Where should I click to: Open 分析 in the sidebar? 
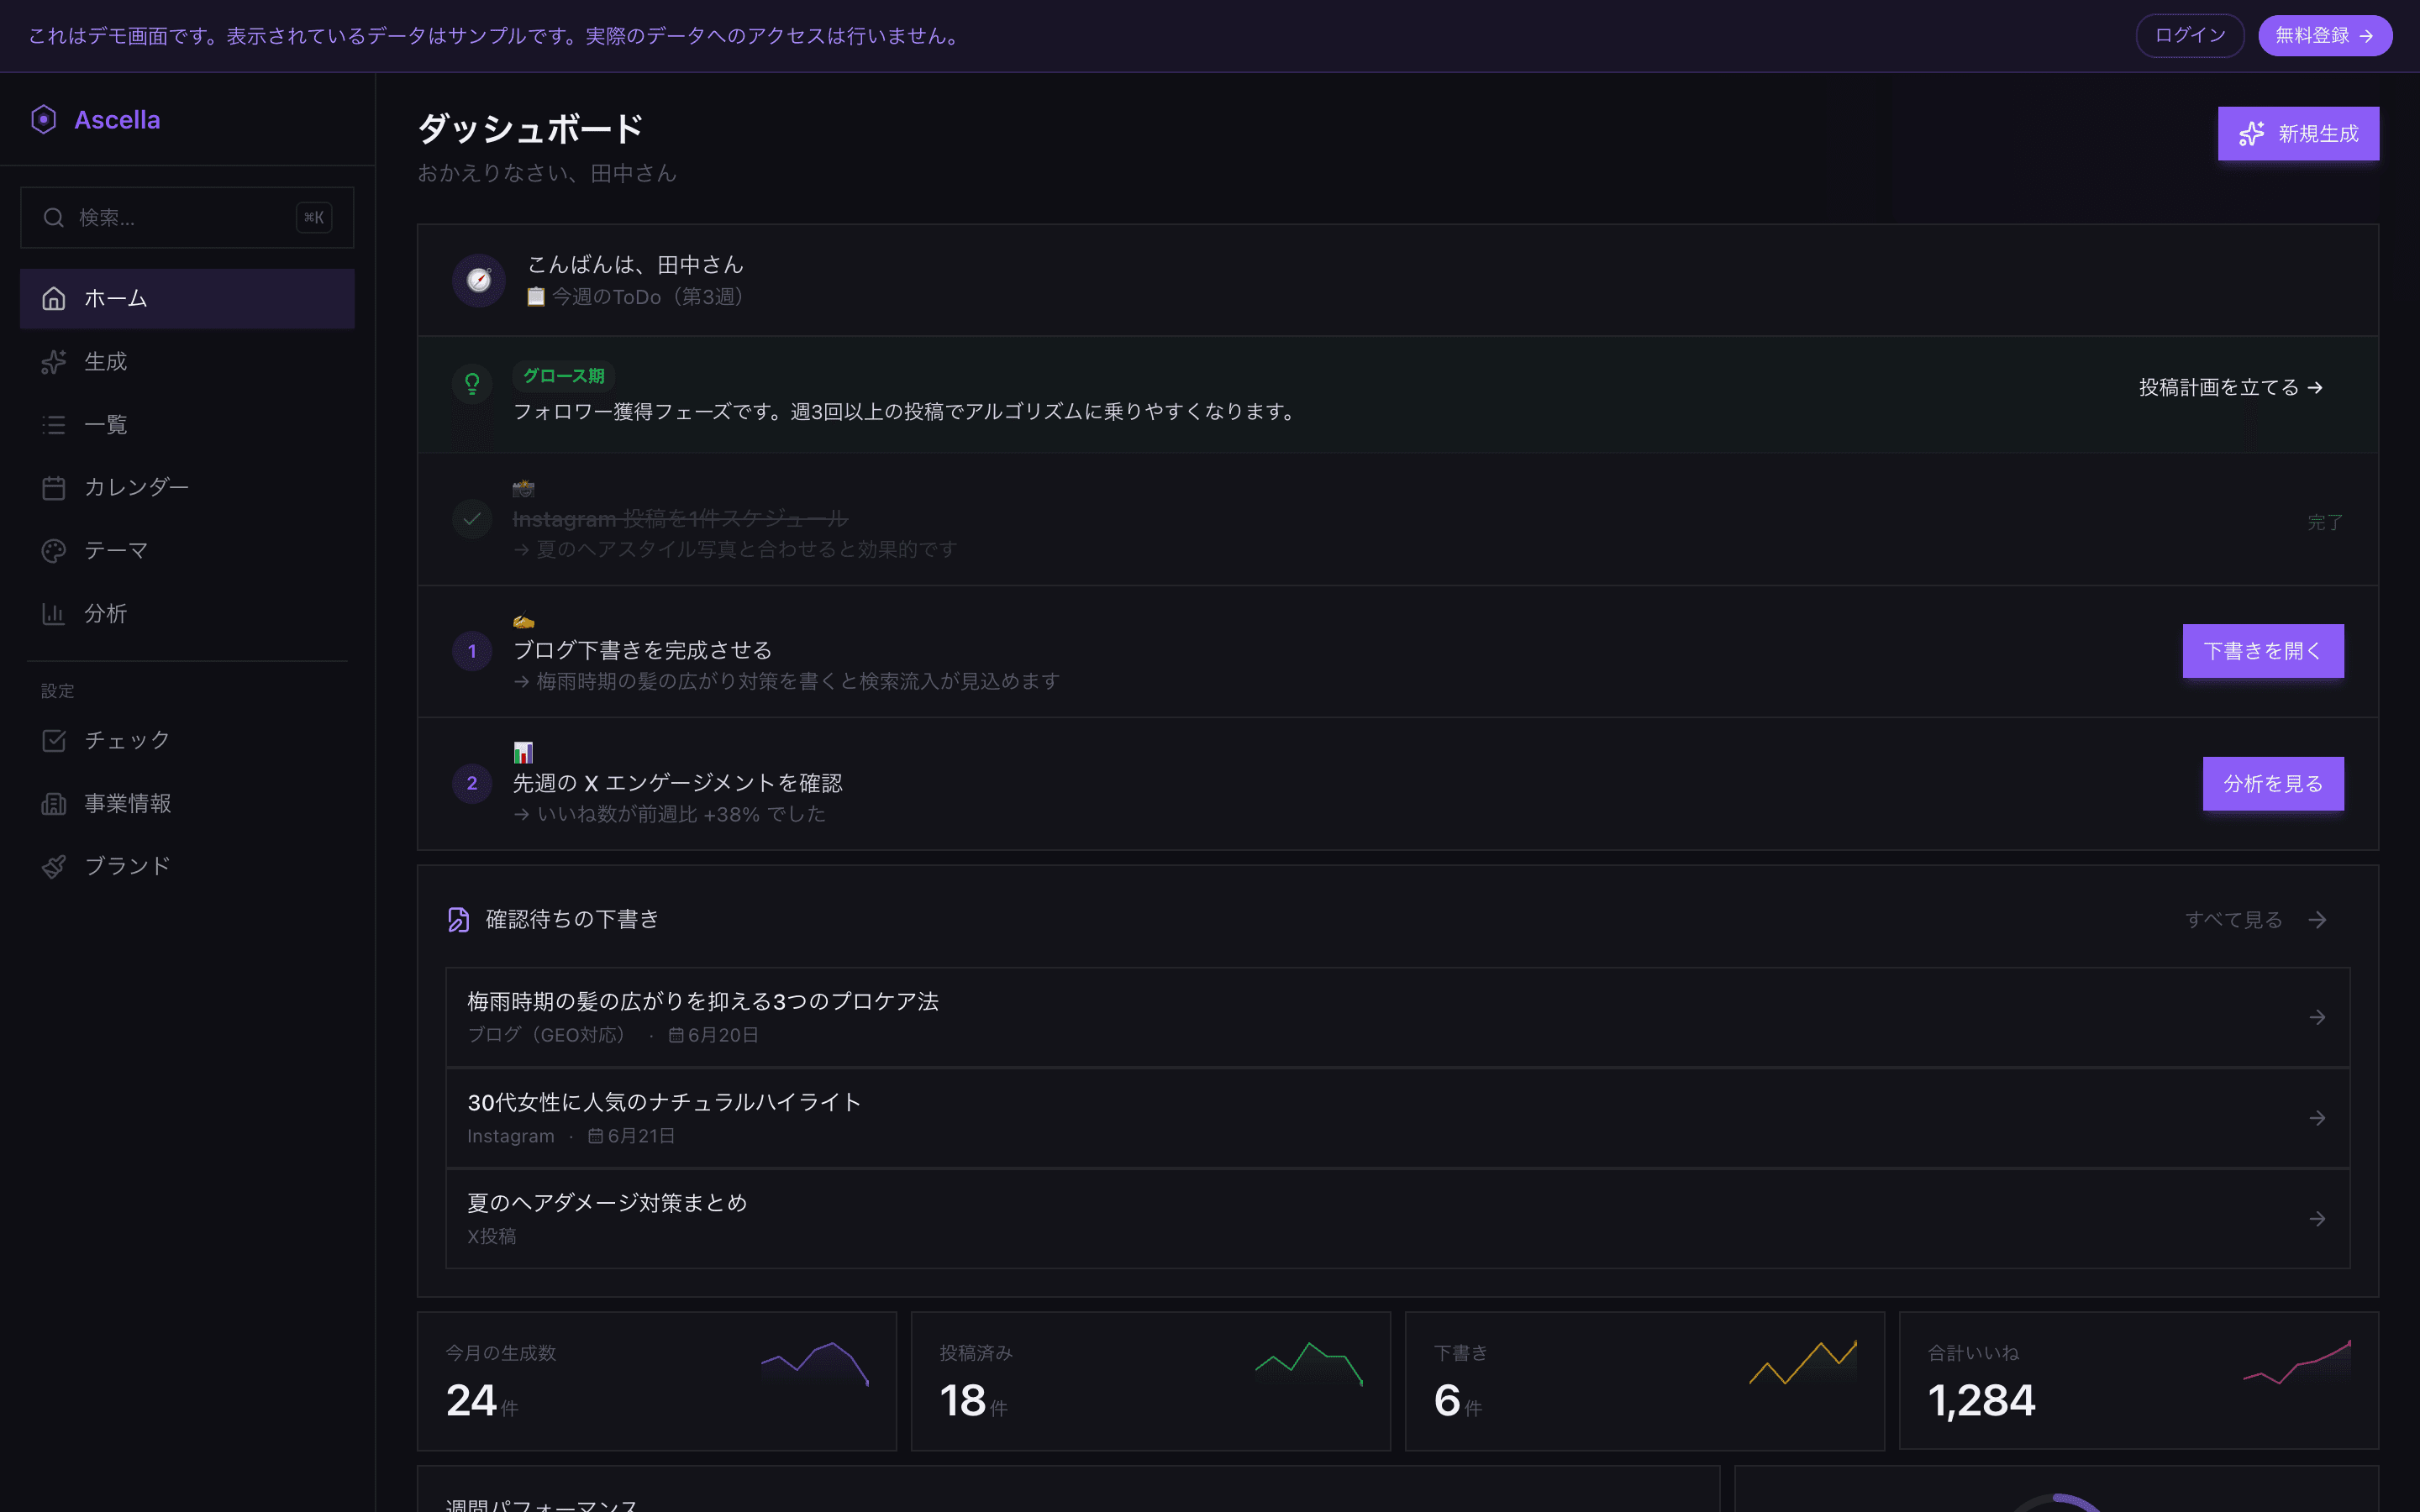point(187,613)
